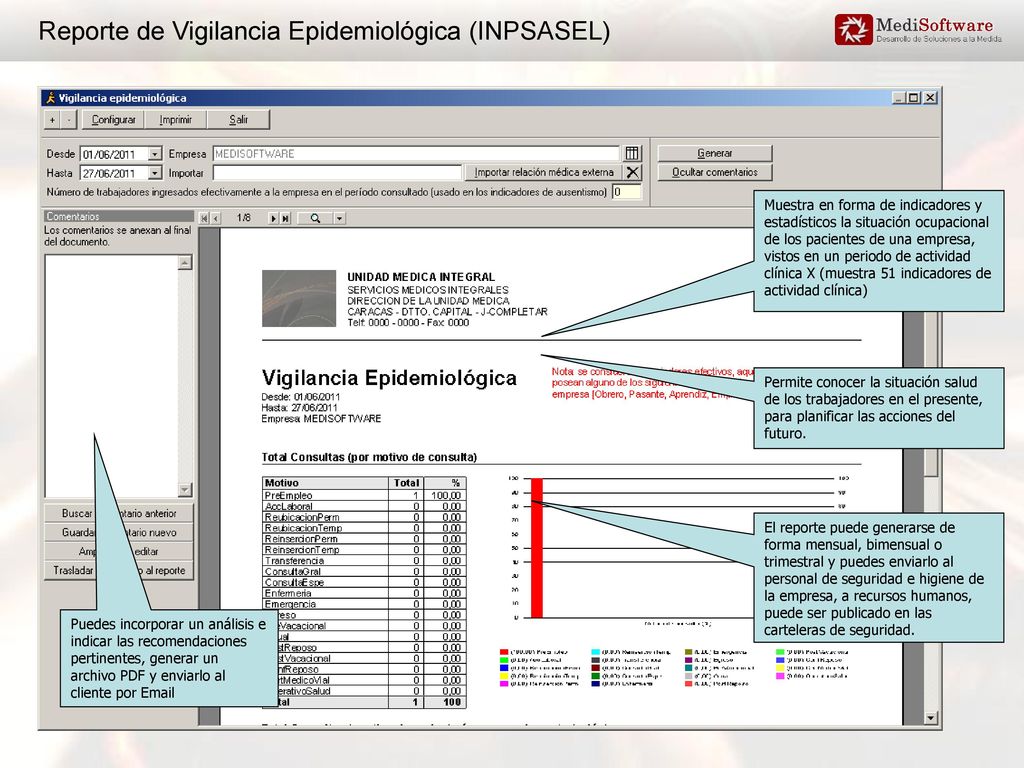Go to previous report page

(216, 218)
